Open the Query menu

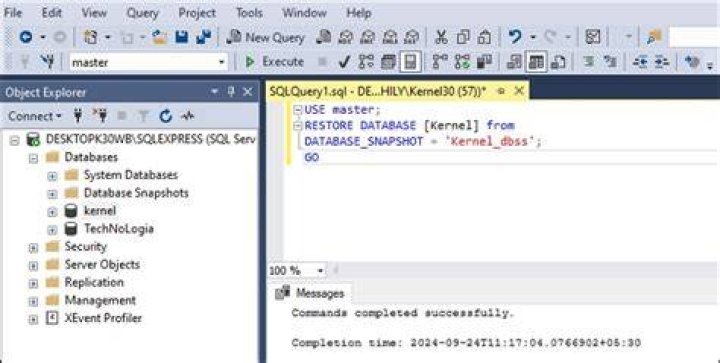coord(142,13)
